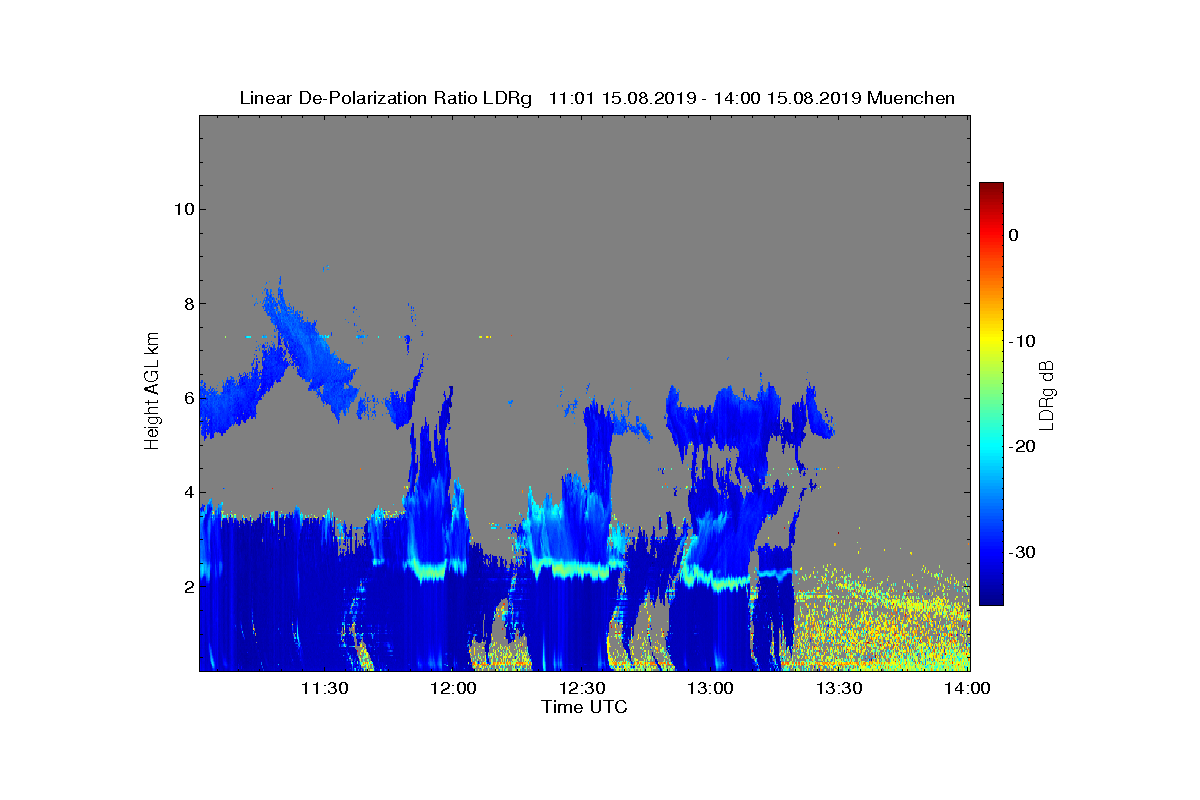The height and width of the screenshot is (800, 1200).
Task: Click the 11:30 time tick label
Action: [324, 689]
